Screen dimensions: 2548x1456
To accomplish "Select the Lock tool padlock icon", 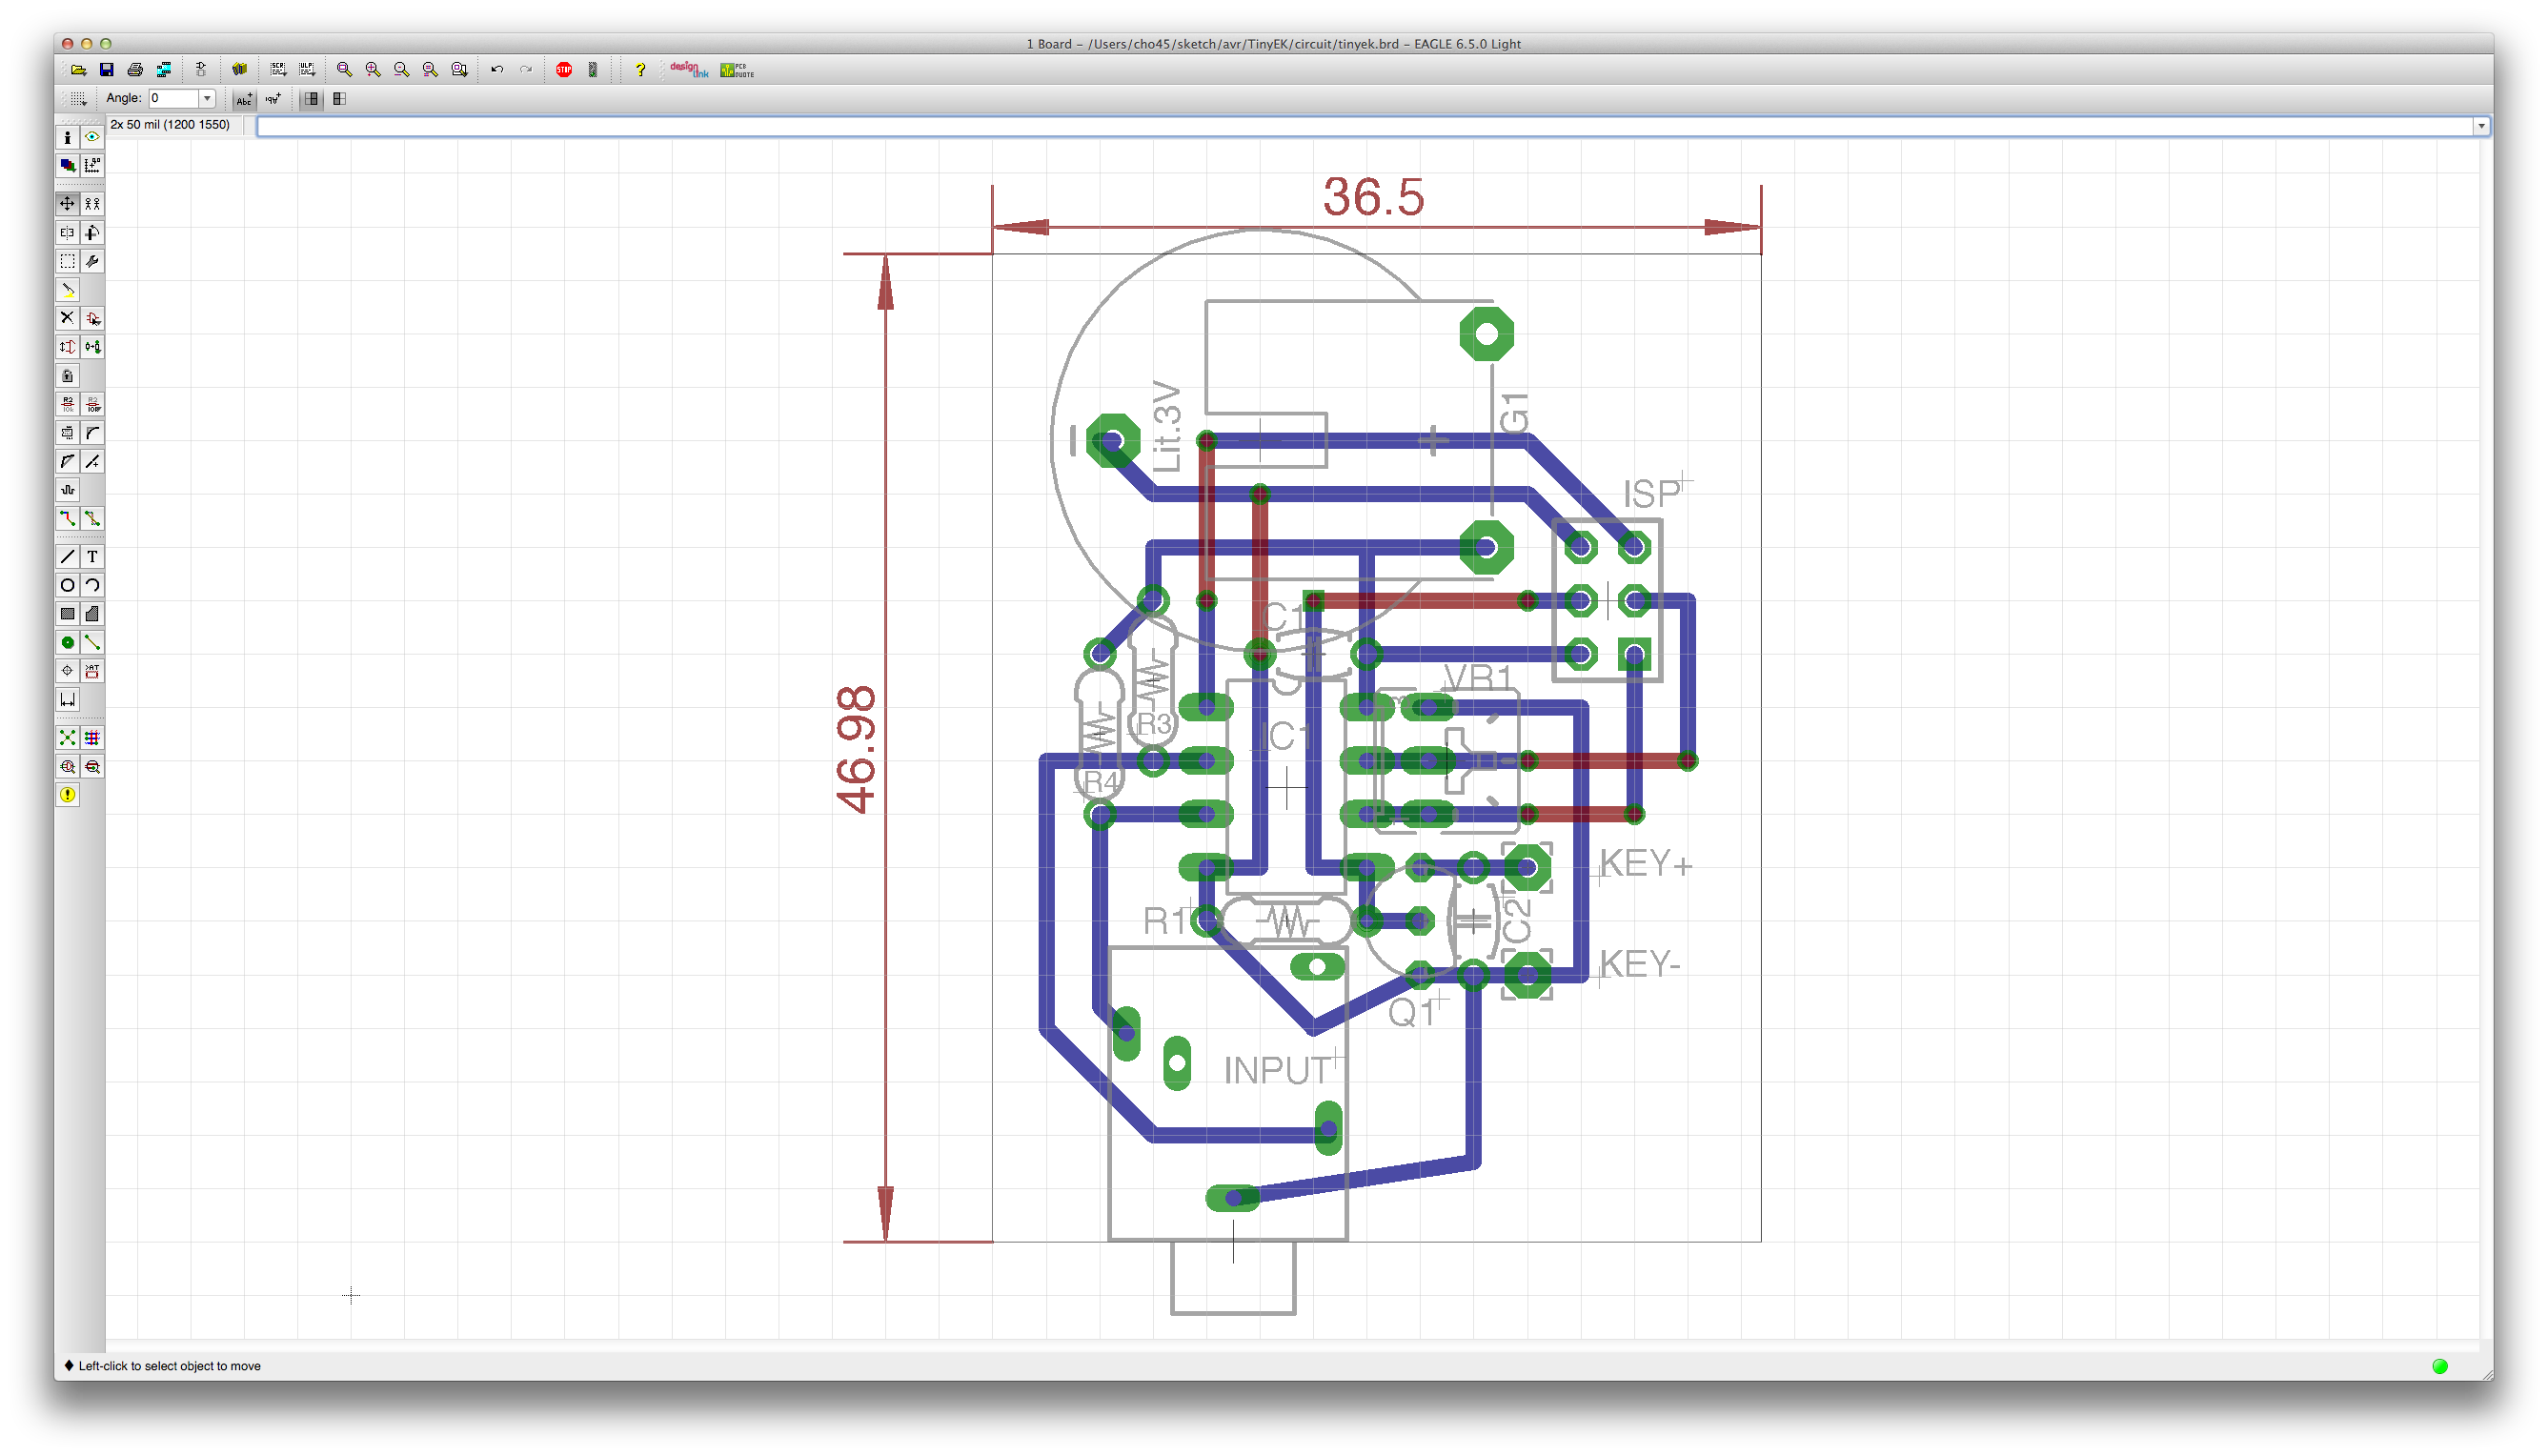I will [x=67, y=376].
